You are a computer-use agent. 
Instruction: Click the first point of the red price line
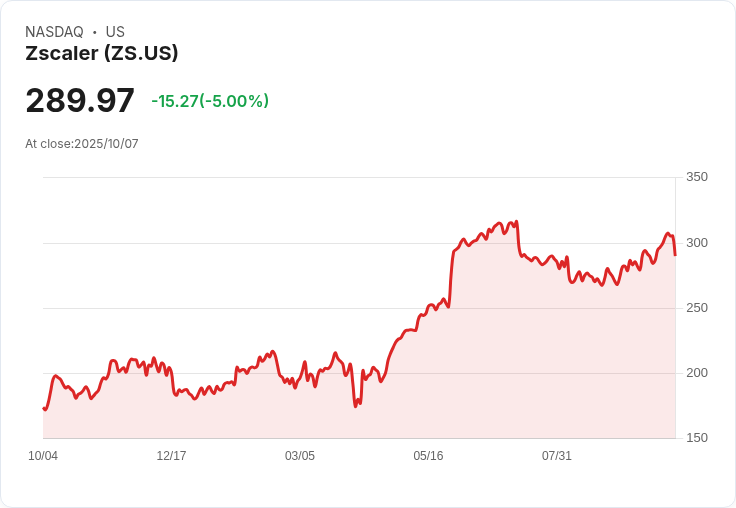coord(43,408)
